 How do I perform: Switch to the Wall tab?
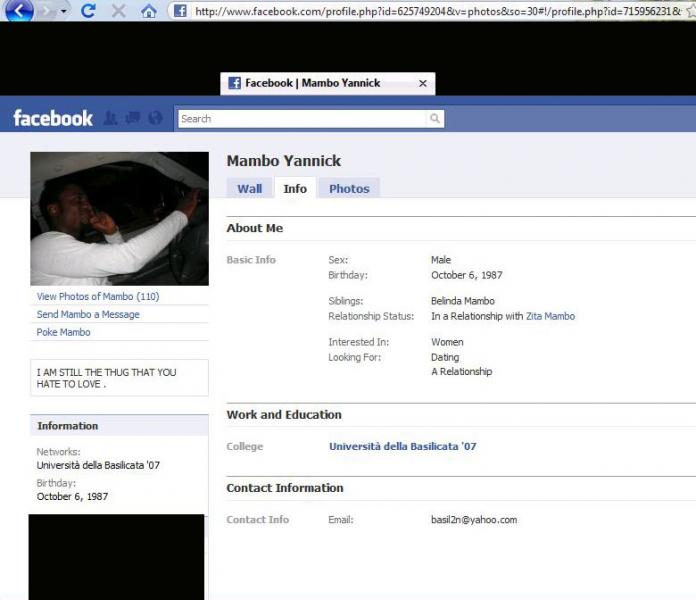tap(249, 188)
